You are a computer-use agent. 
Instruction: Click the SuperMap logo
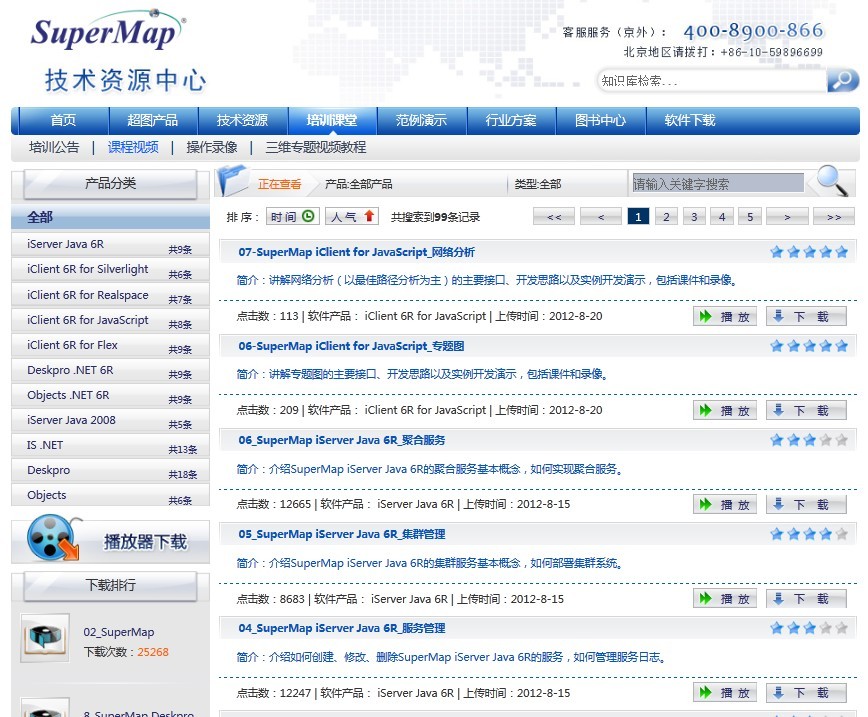point(108,29)
